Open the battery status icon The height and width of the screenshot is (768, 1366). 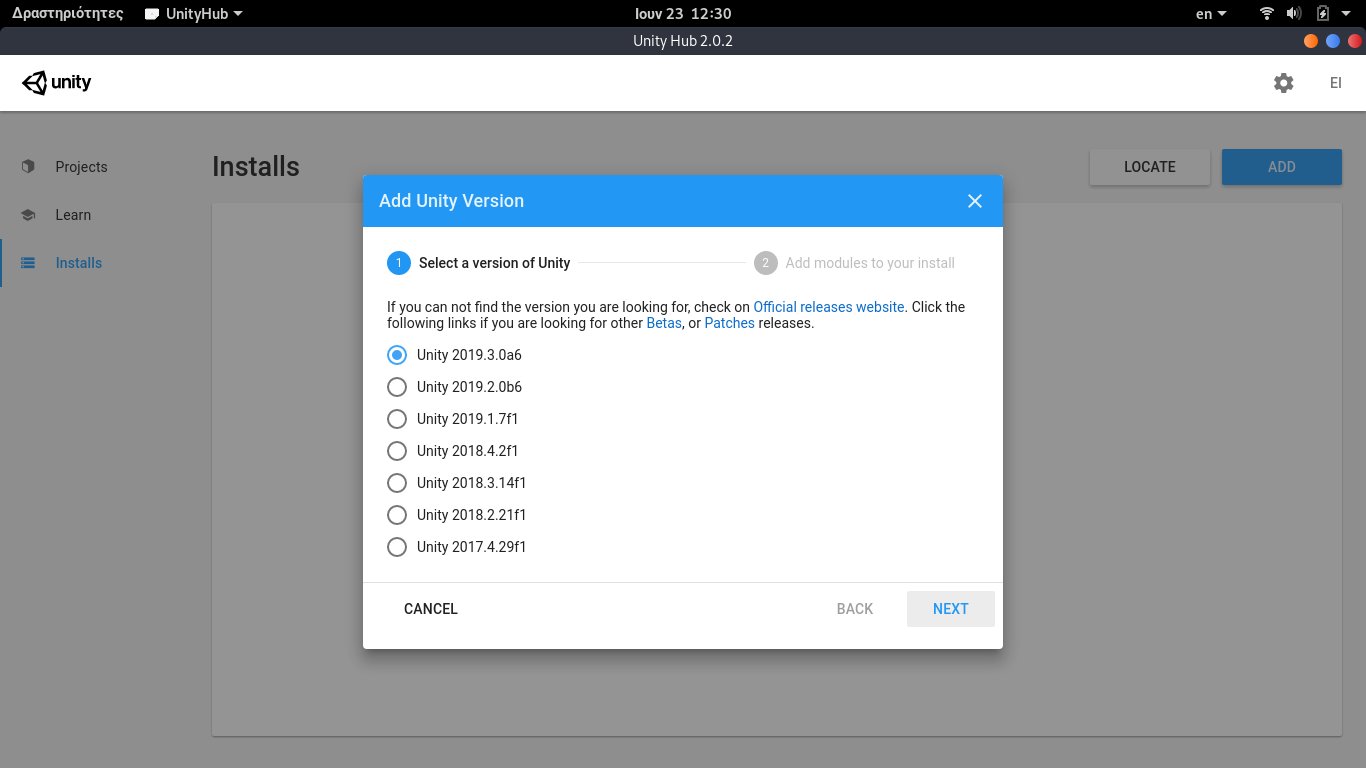click(x=1323, y=13)
